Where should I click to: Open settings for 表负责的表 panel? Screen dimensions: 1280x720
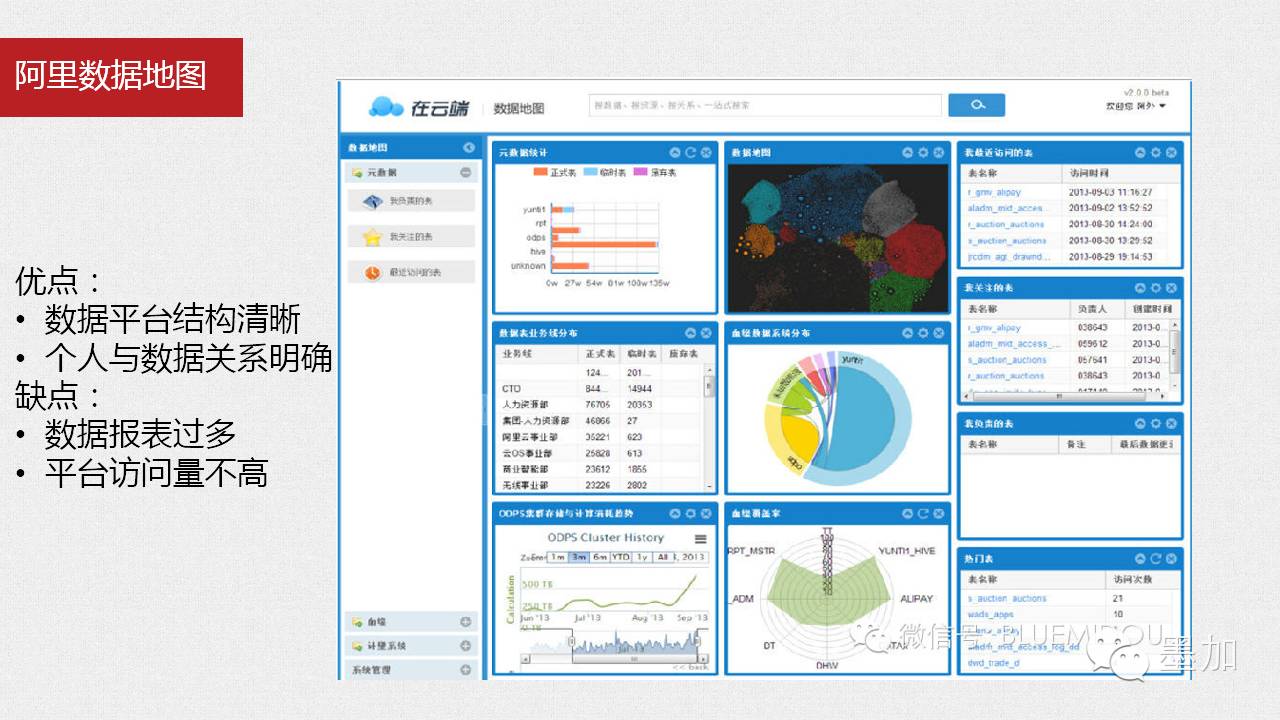pos(1156,424)
